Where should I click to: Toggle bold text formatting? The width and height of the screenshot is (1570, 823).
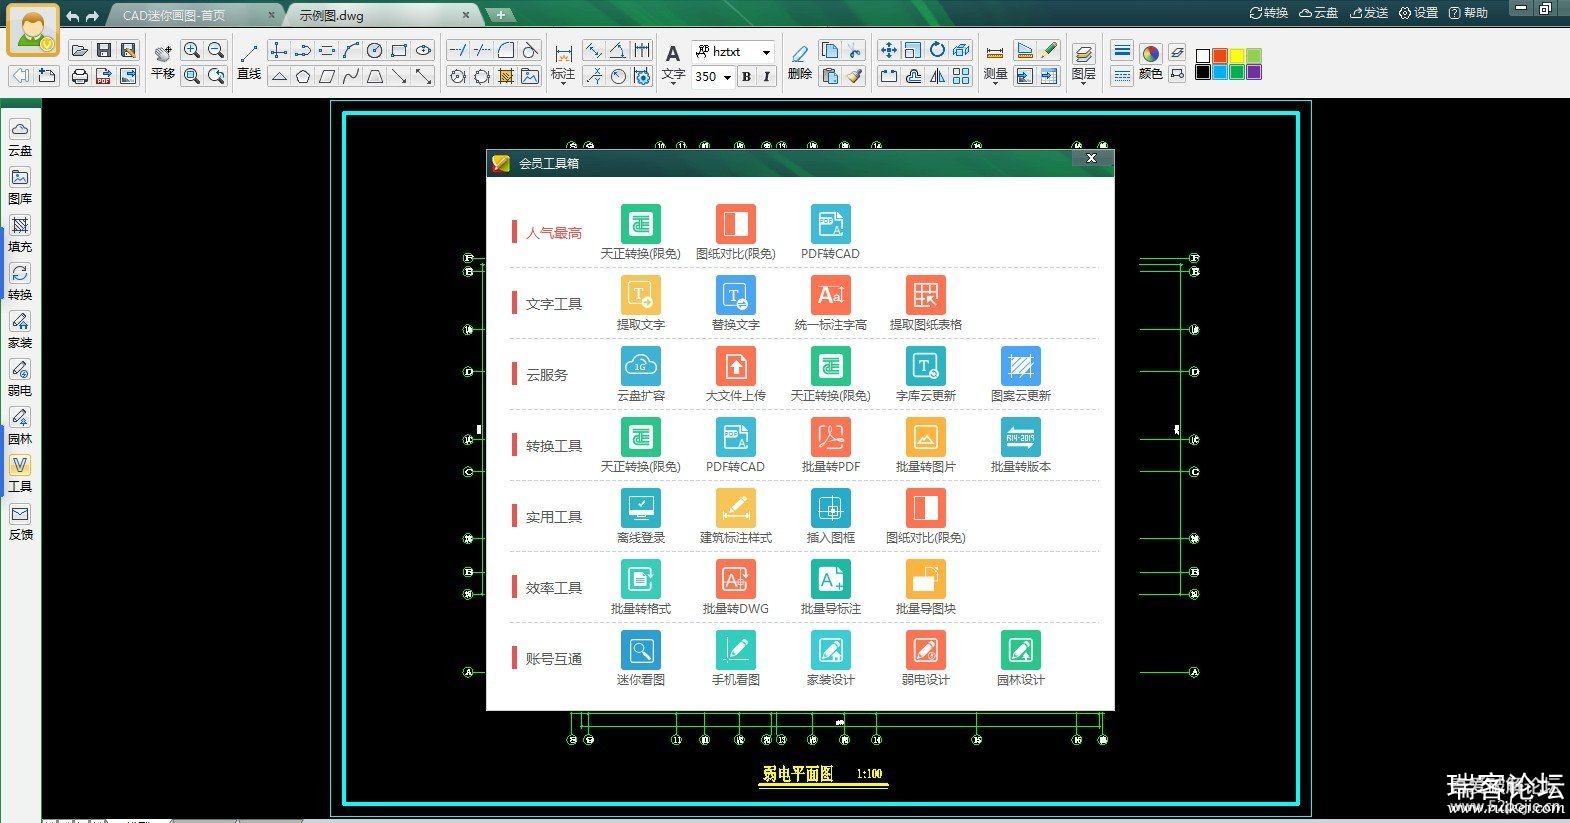point(746,76)
